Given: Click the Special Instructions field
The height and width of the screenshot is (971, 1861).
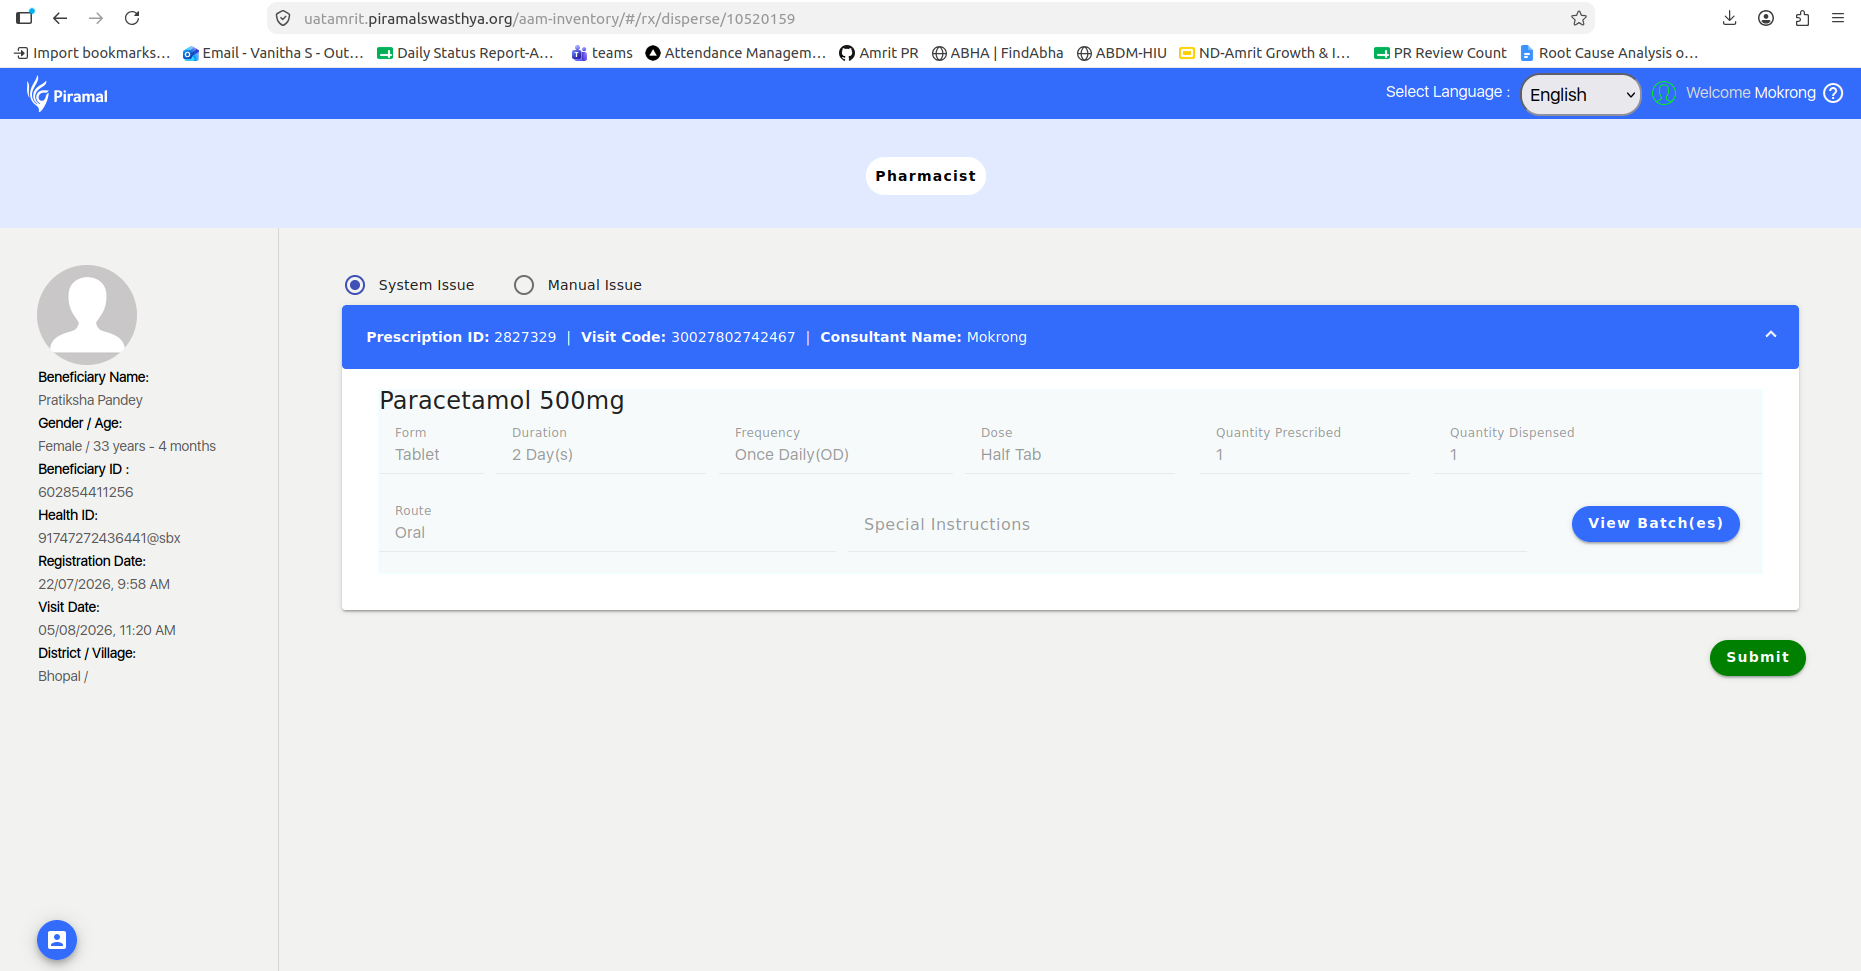Looking at the screenshot, I should coord(1187,525).
